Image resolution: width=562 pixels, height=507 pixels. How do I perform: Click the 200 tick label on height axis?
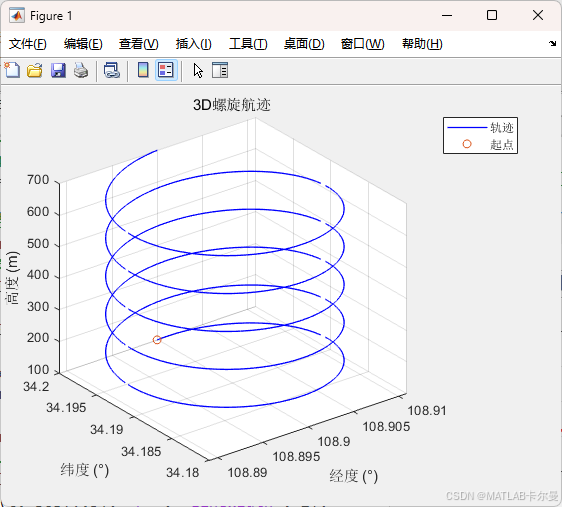click(x=38, y=338)
